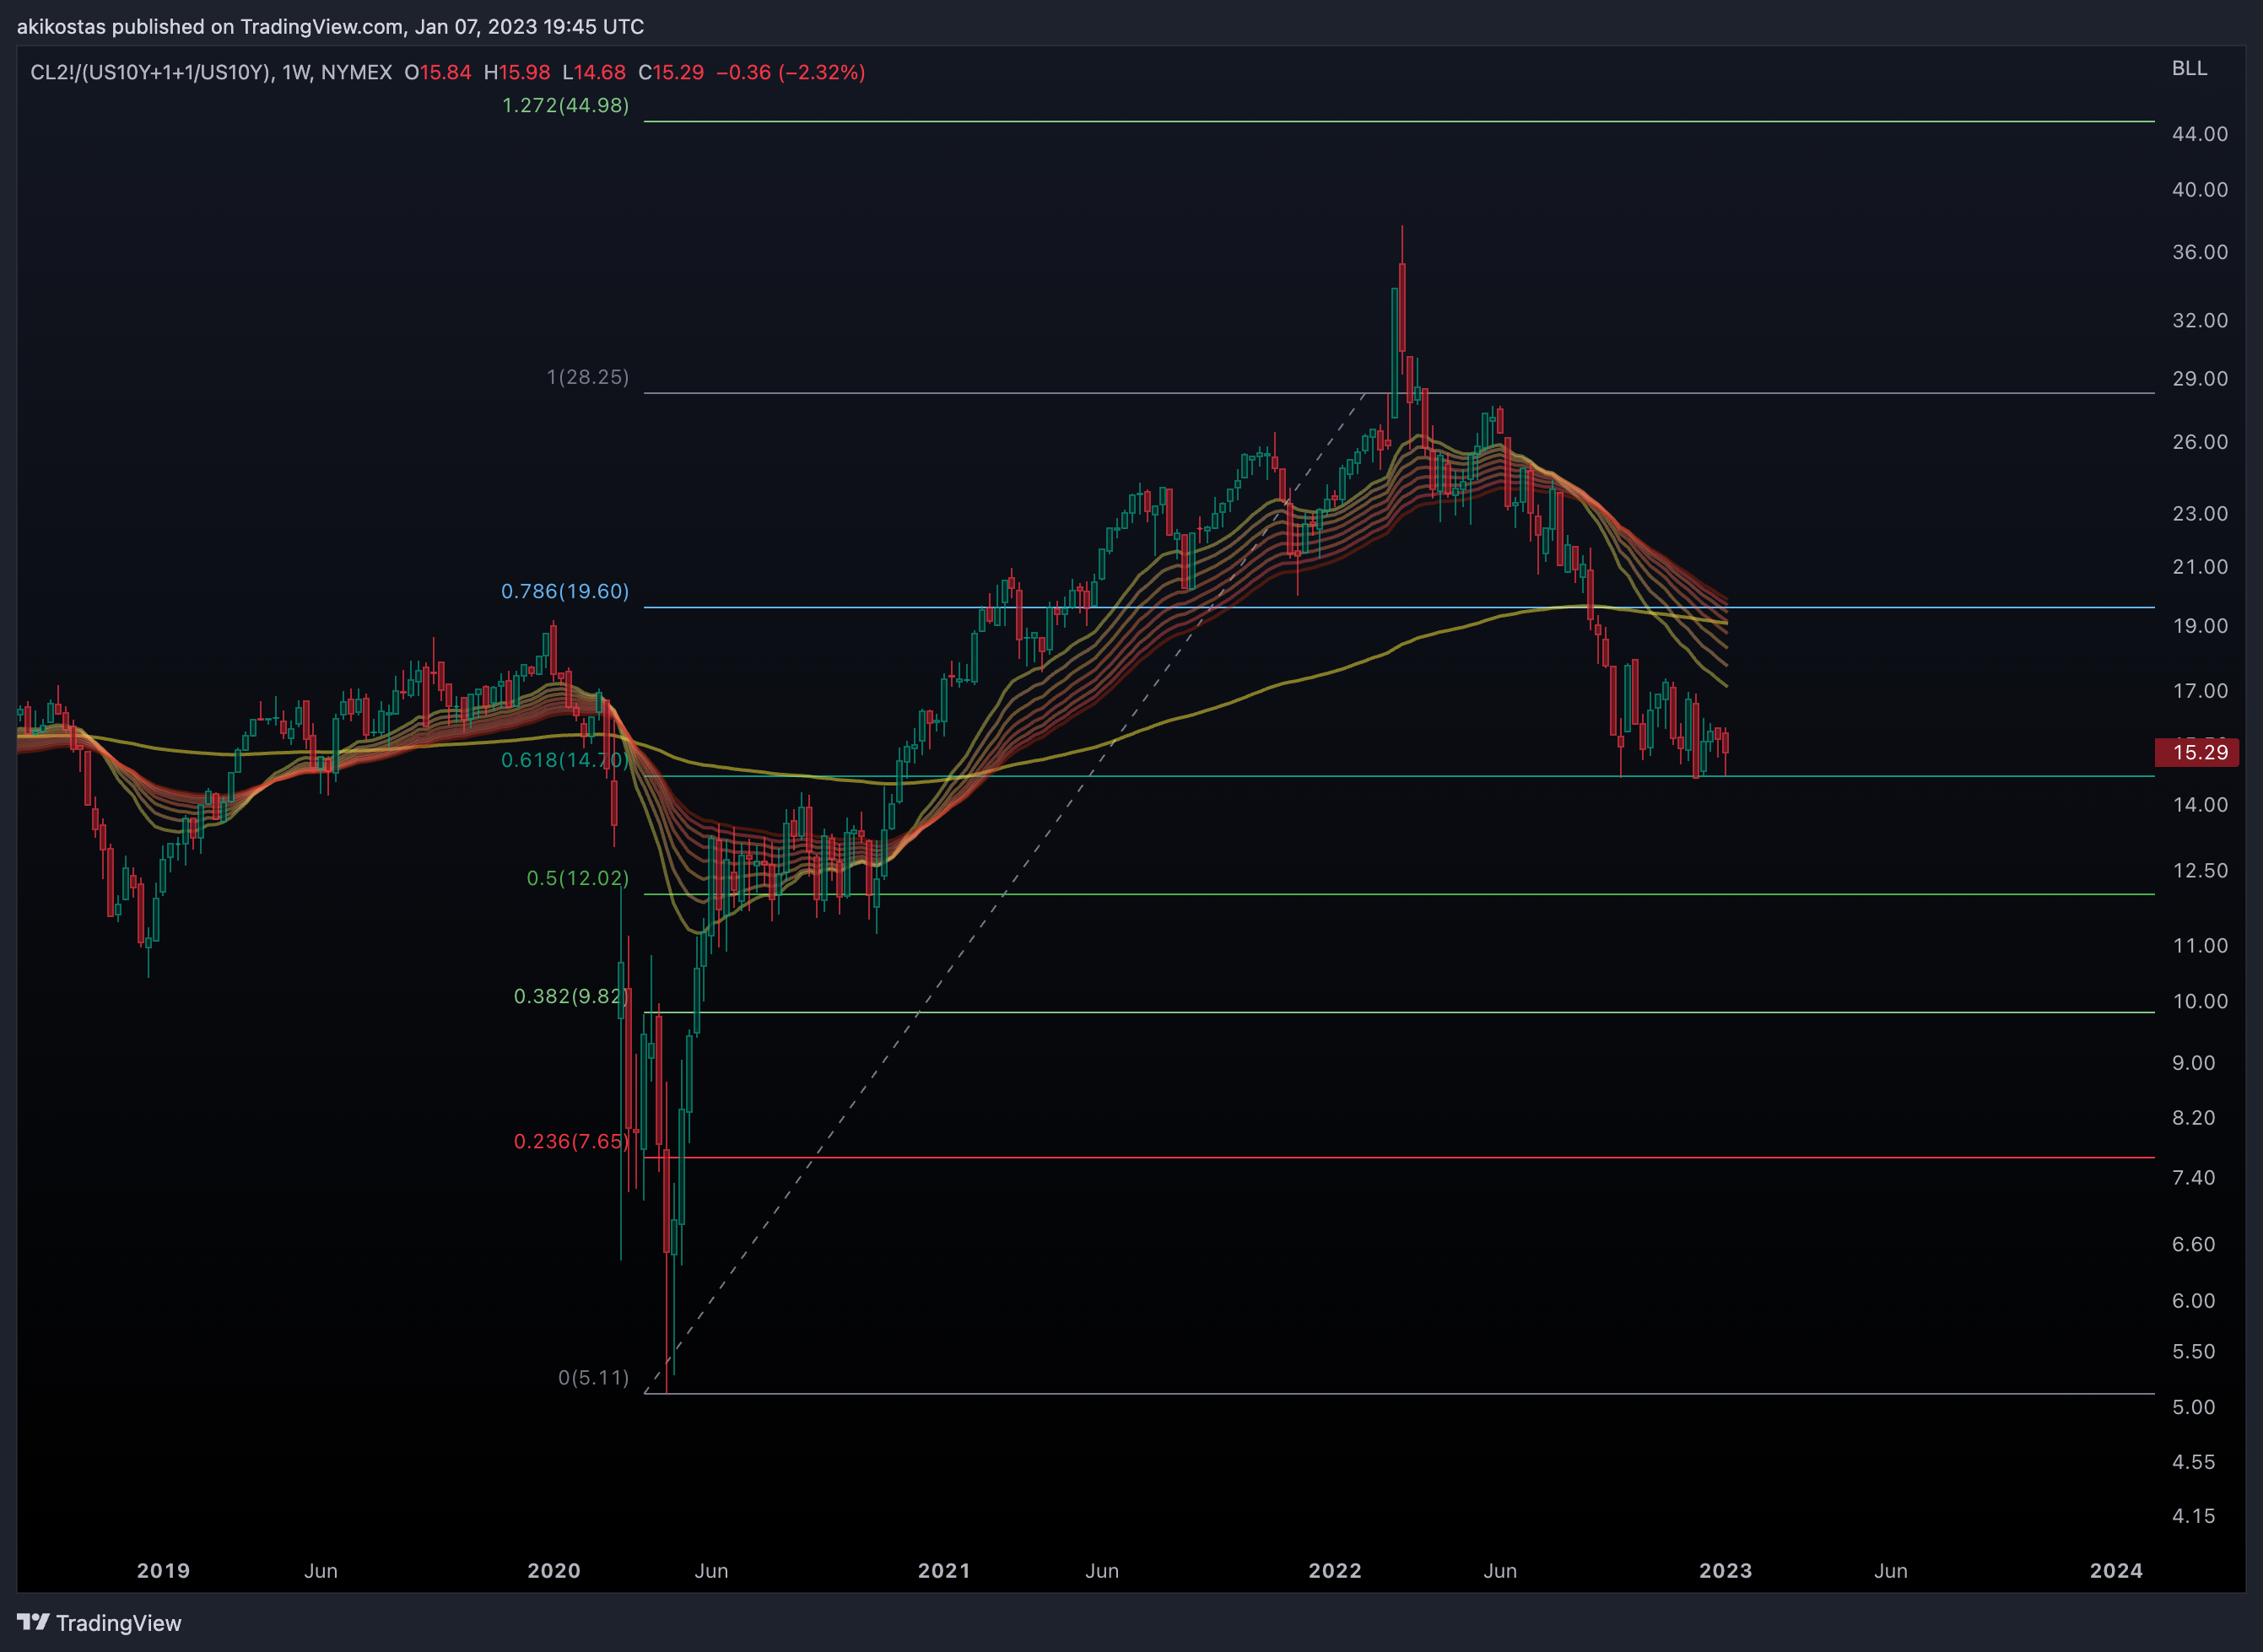
Task: Click the 14.00 price axis label
Action: click(x=2200, y=805)
